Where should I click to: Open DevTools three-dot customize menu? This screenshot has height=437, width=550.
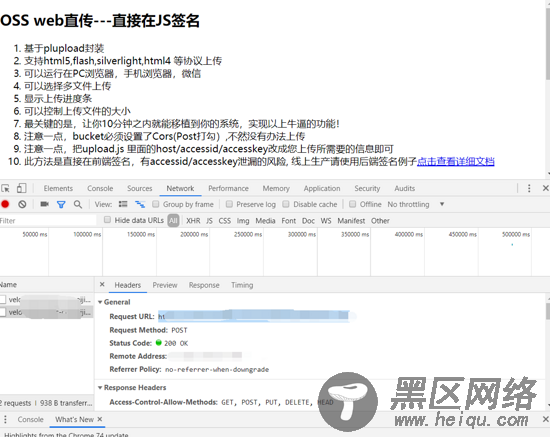(x=529, y=188)
